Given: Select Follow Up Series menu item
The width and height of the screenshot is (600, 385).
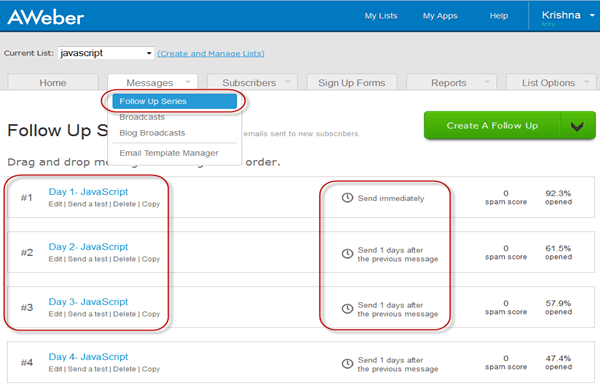Looking at the screenshot, I should coord(174,101).
